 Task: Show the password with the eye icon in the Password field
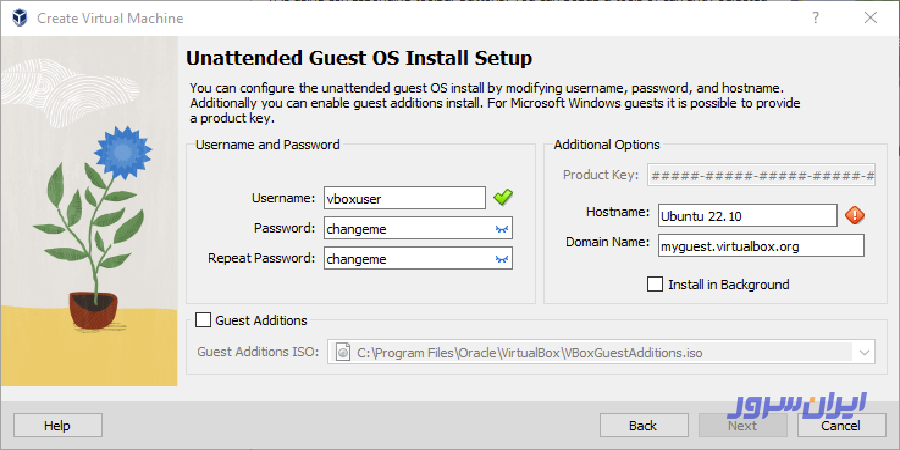(502, 229)
